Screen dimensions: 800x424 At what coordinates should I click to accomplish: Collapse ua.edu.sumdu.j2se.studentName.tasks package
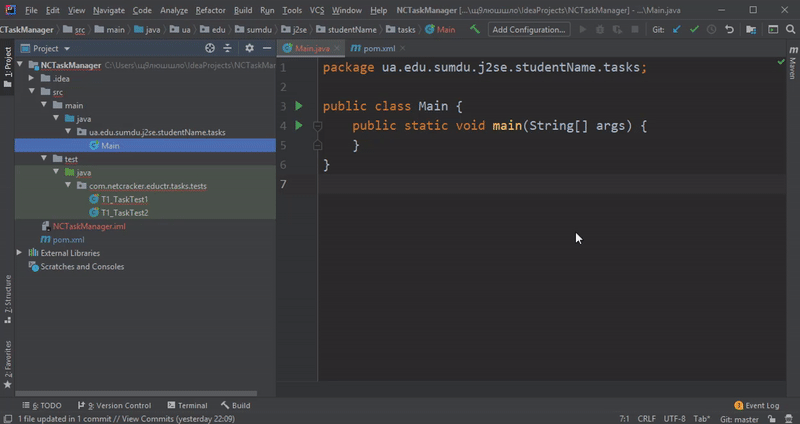tap(68, 132)
